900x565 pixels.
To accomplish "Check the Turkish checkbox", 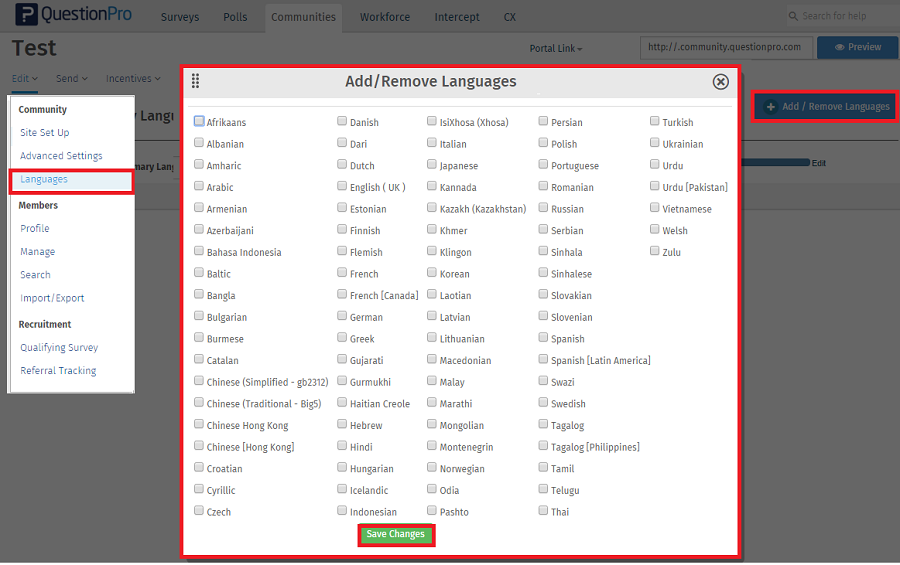I will [654, 121].
